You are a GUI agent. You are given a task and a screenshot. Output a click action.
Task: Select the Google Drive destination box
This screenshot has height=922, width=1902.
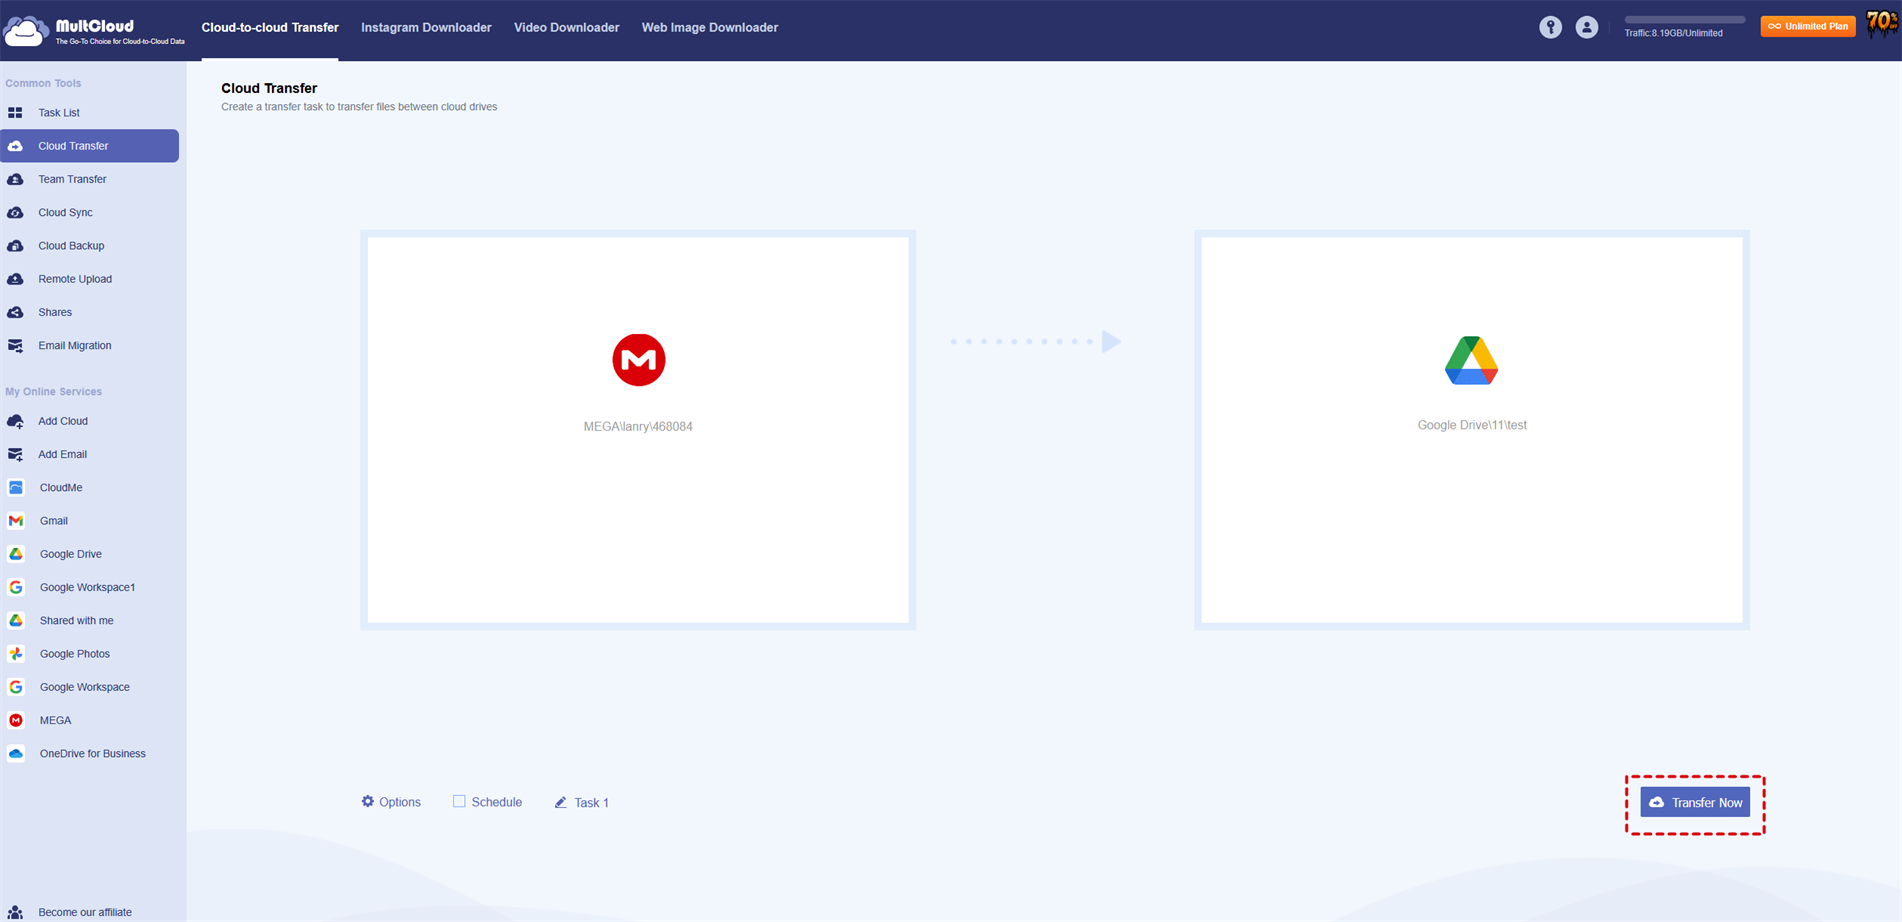click(1471, 430)
